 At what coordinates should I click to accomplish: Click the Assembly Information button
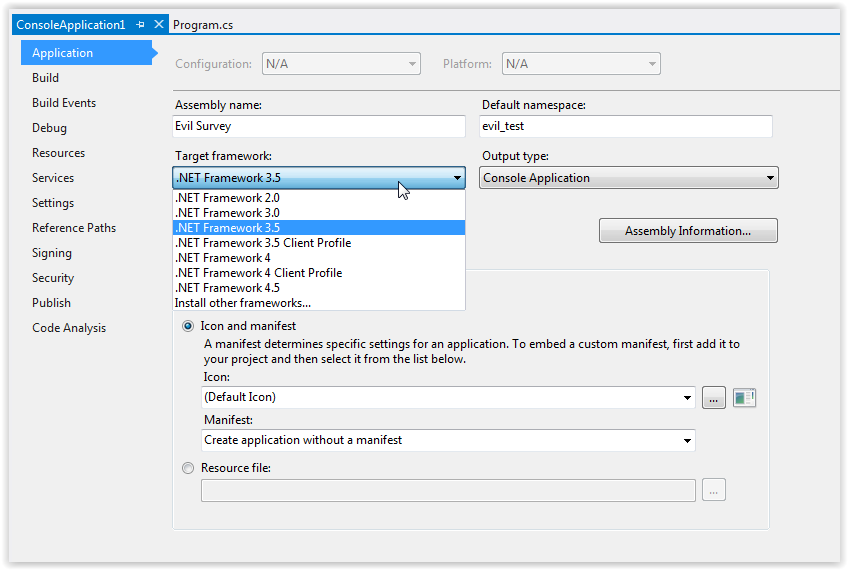[x=688, y=231]
